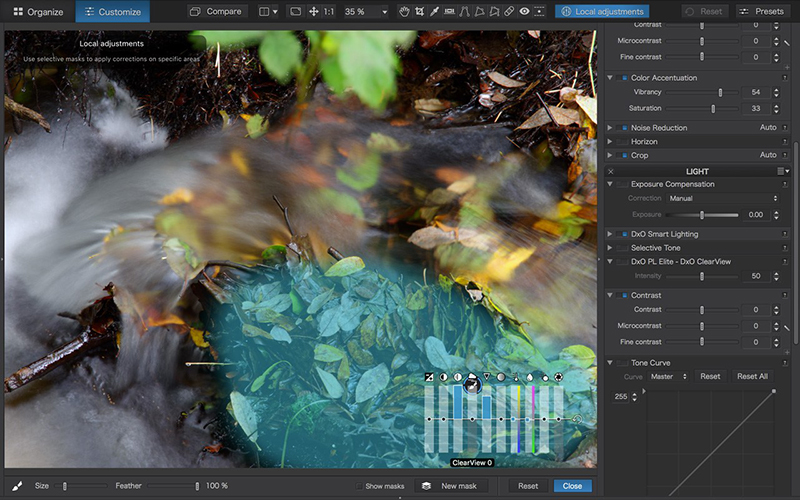800x500 pixels.
Task: Toggle Noise Reduction enable switch
Action: click(621, 128)
